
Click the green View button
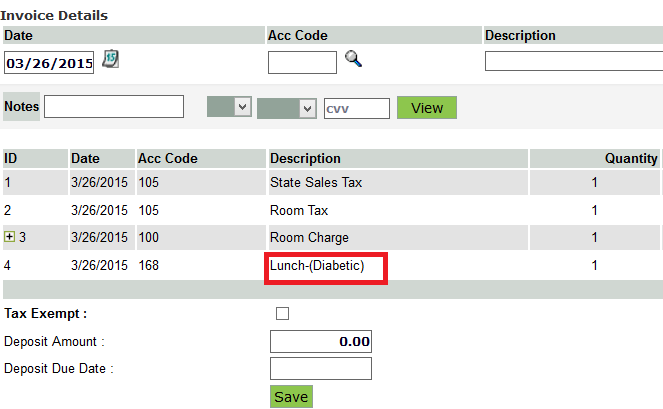pos(426,108)
